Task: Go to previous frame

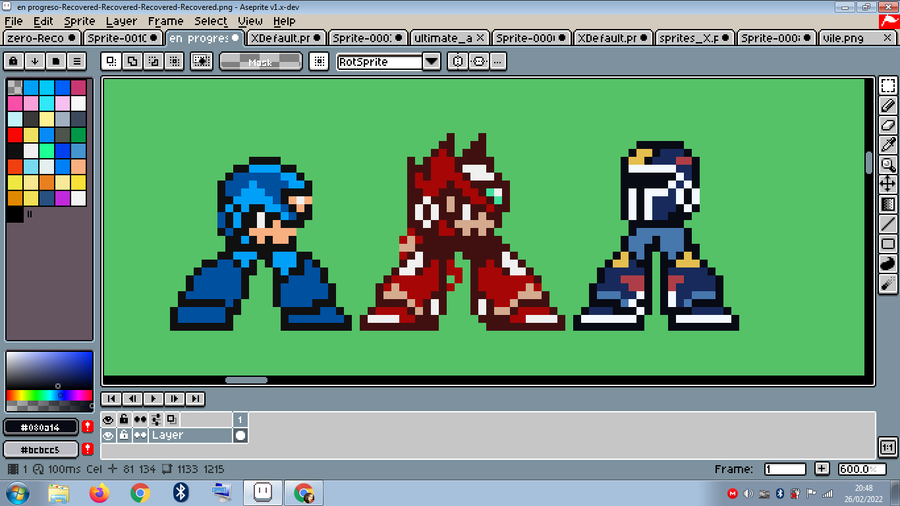Action: point(133,399)
